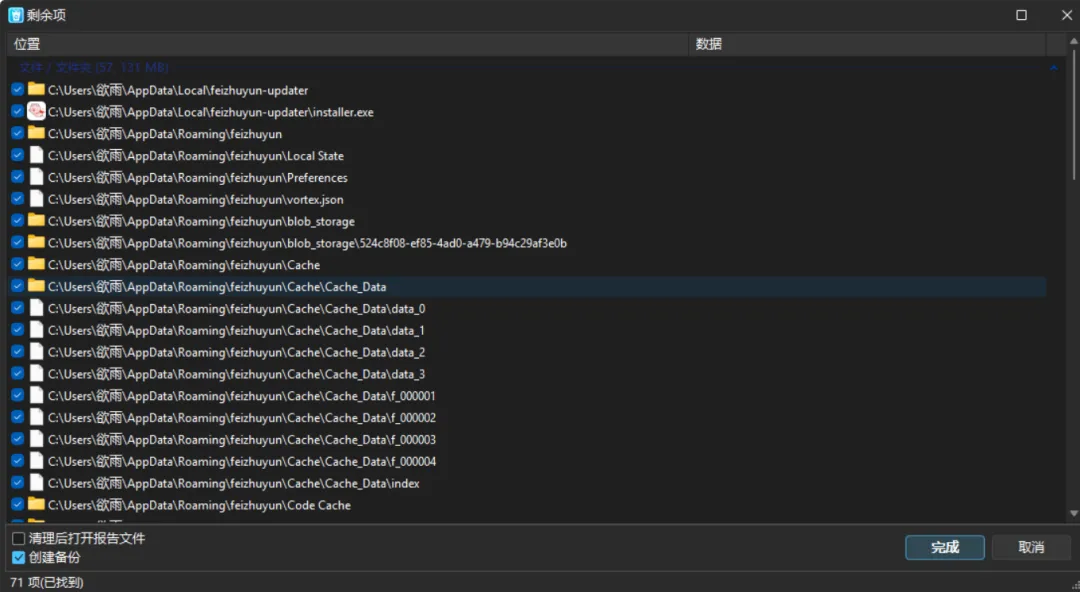Click the Code Cache folder icon
Image resolution: width=1080 pixels, height=592 pixels.
[36, 505]
